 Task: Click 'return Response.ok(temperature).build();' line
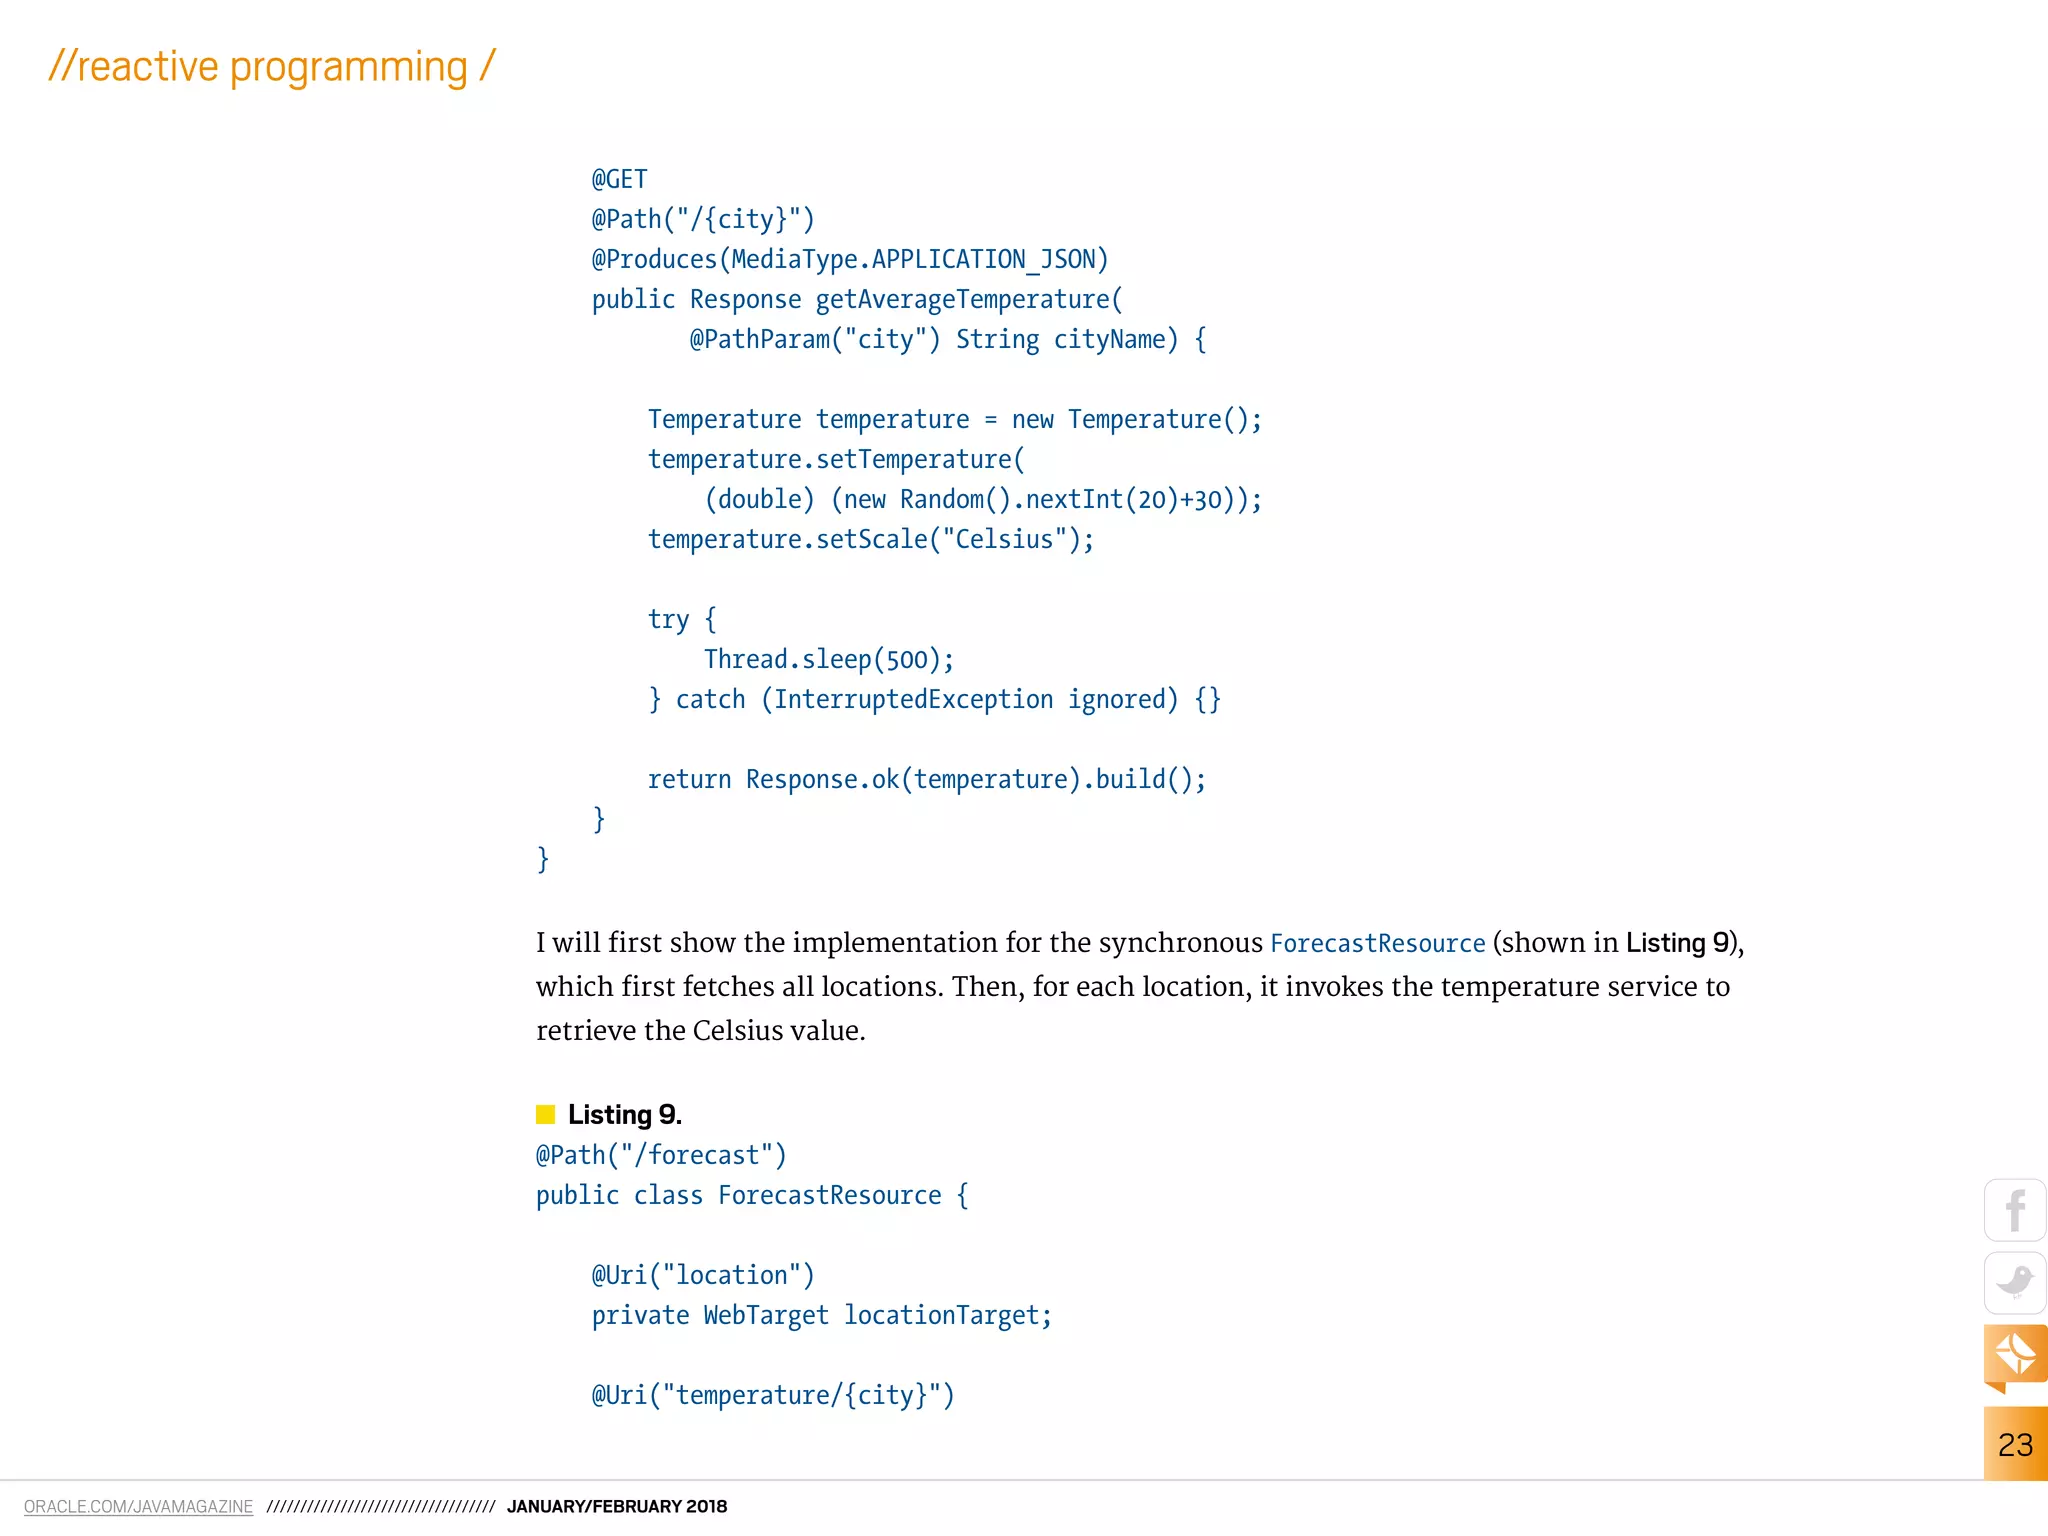tap(927, 780)
